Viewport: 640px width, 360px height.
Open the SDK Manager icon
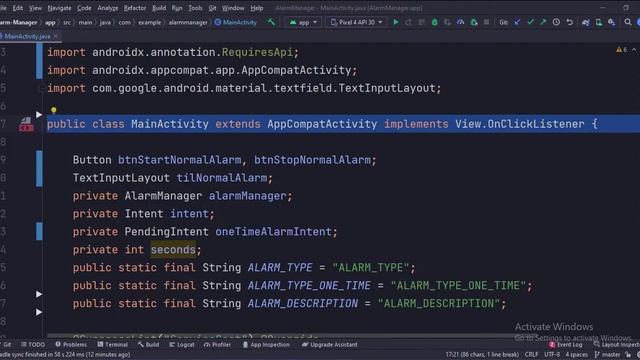coord(611,22)
